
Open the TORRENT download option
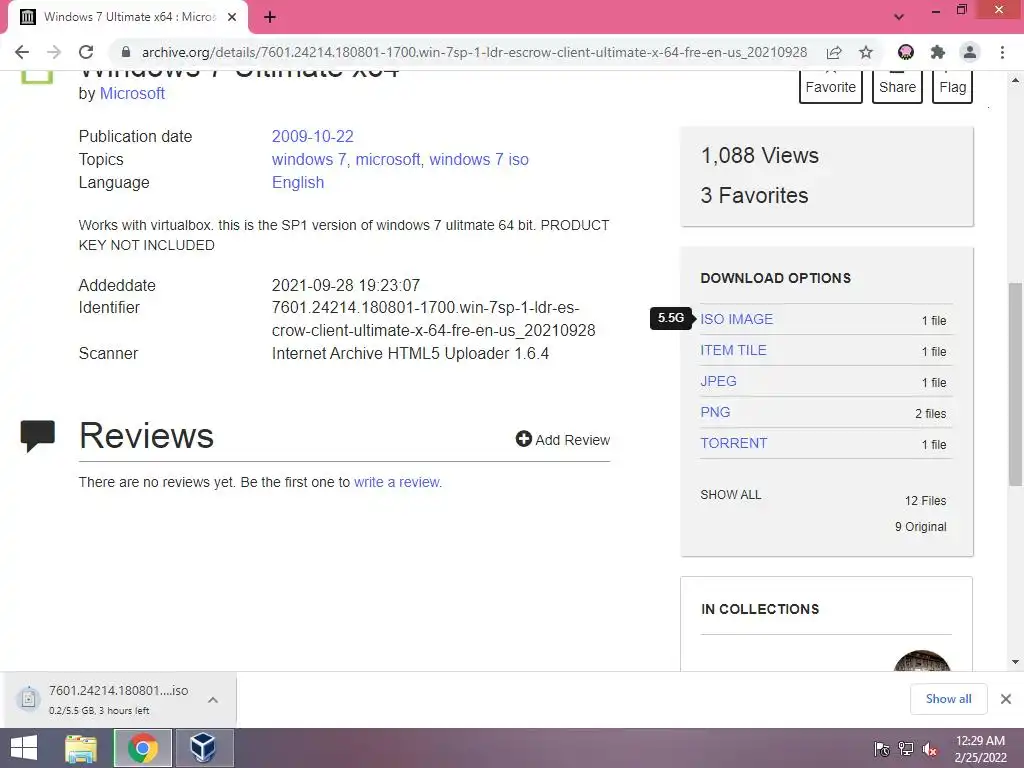733,443
